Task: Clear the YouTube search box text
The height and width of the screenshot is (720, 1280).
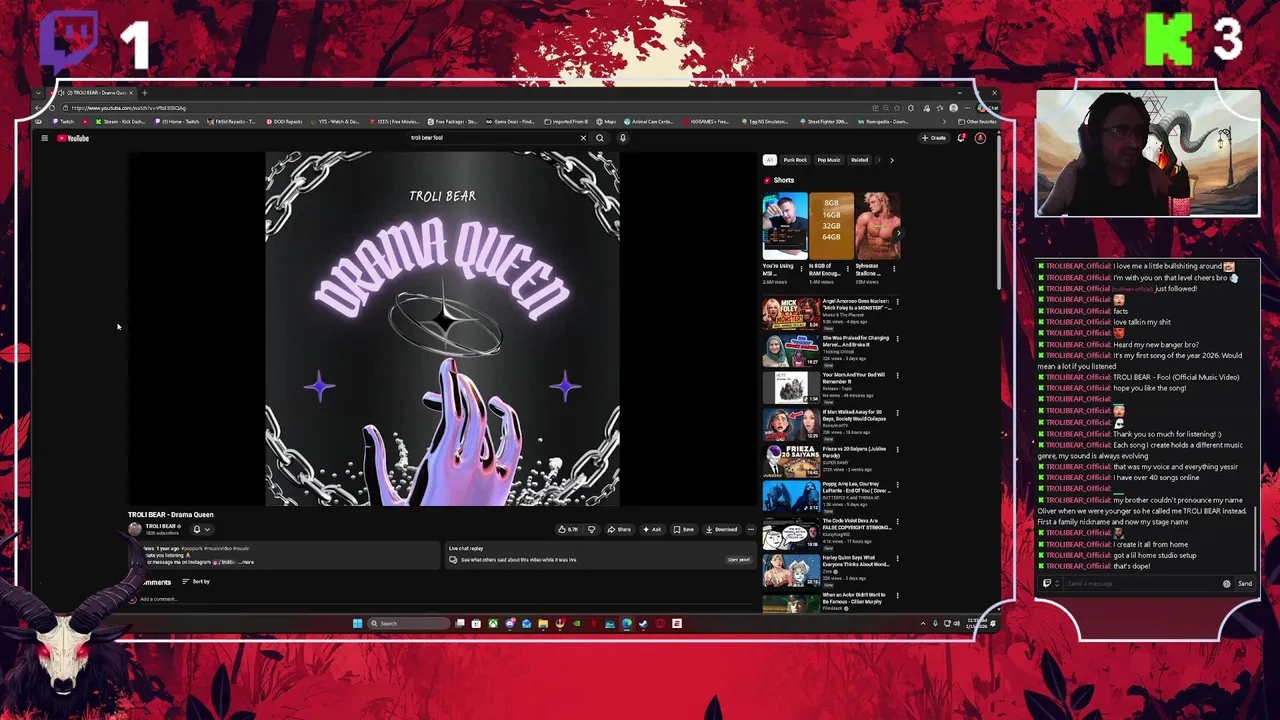Action: click(583, 138)
